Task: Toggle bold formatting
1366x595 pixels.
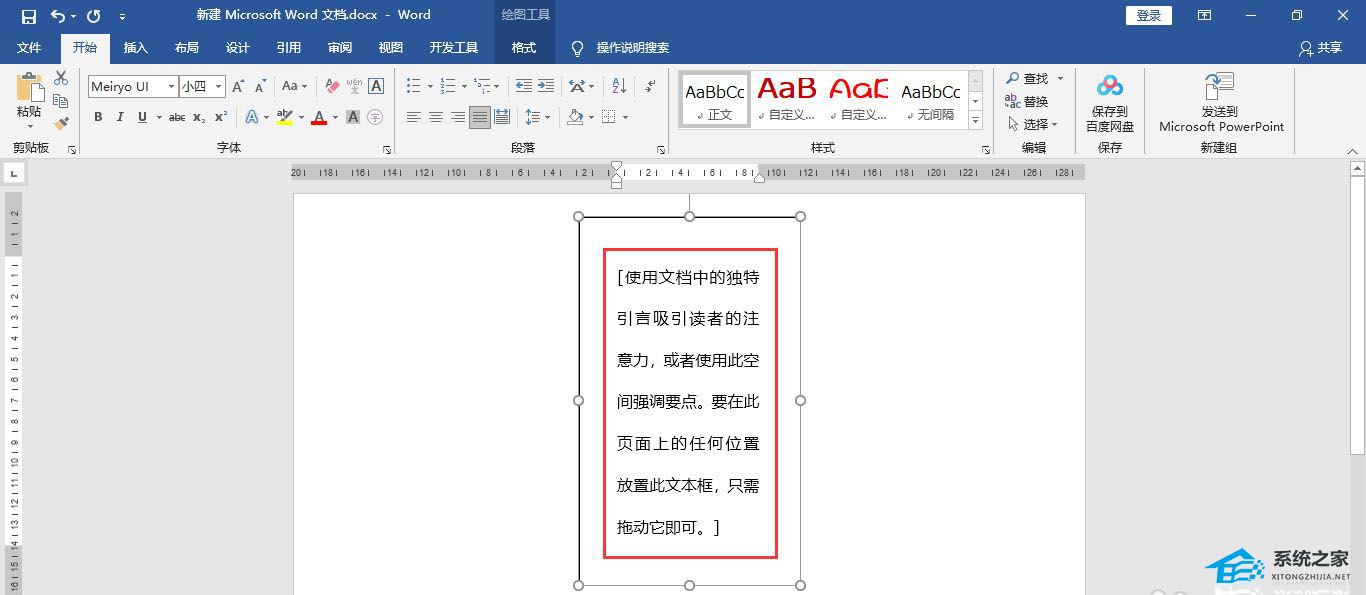Action: 98,117
